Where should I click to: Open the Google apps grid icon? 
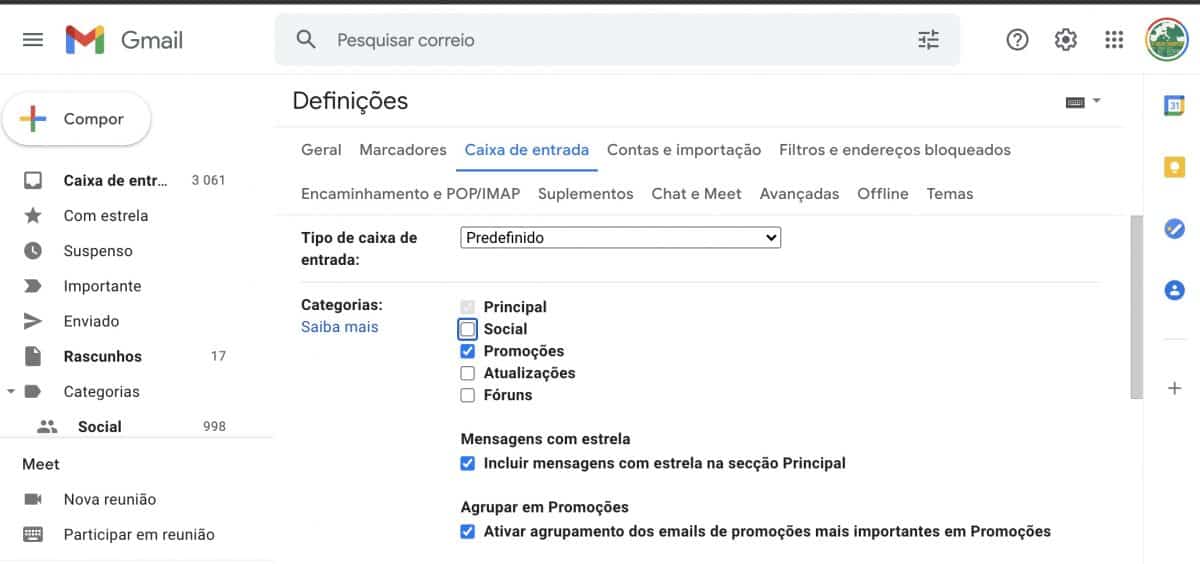[x=1114, y=40]
